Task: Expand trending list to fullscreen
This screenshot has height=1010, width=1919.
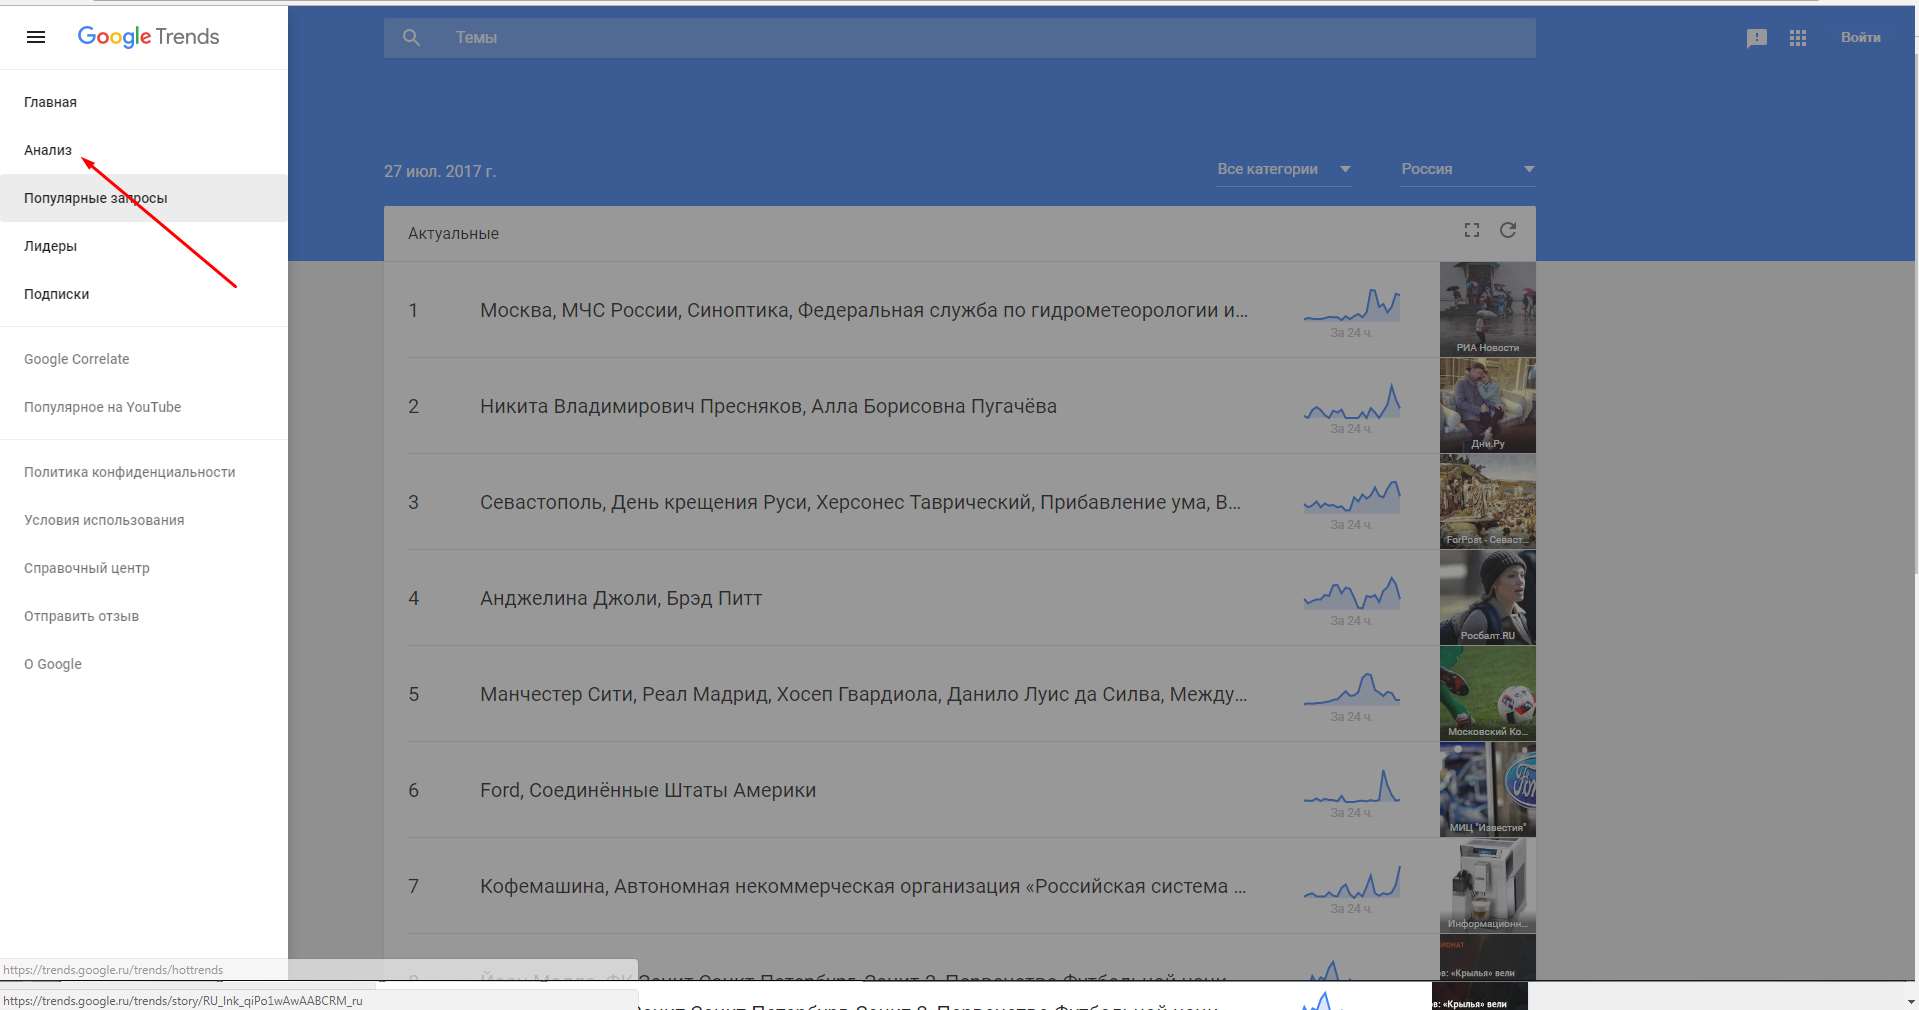Action: pos(1471,230)
